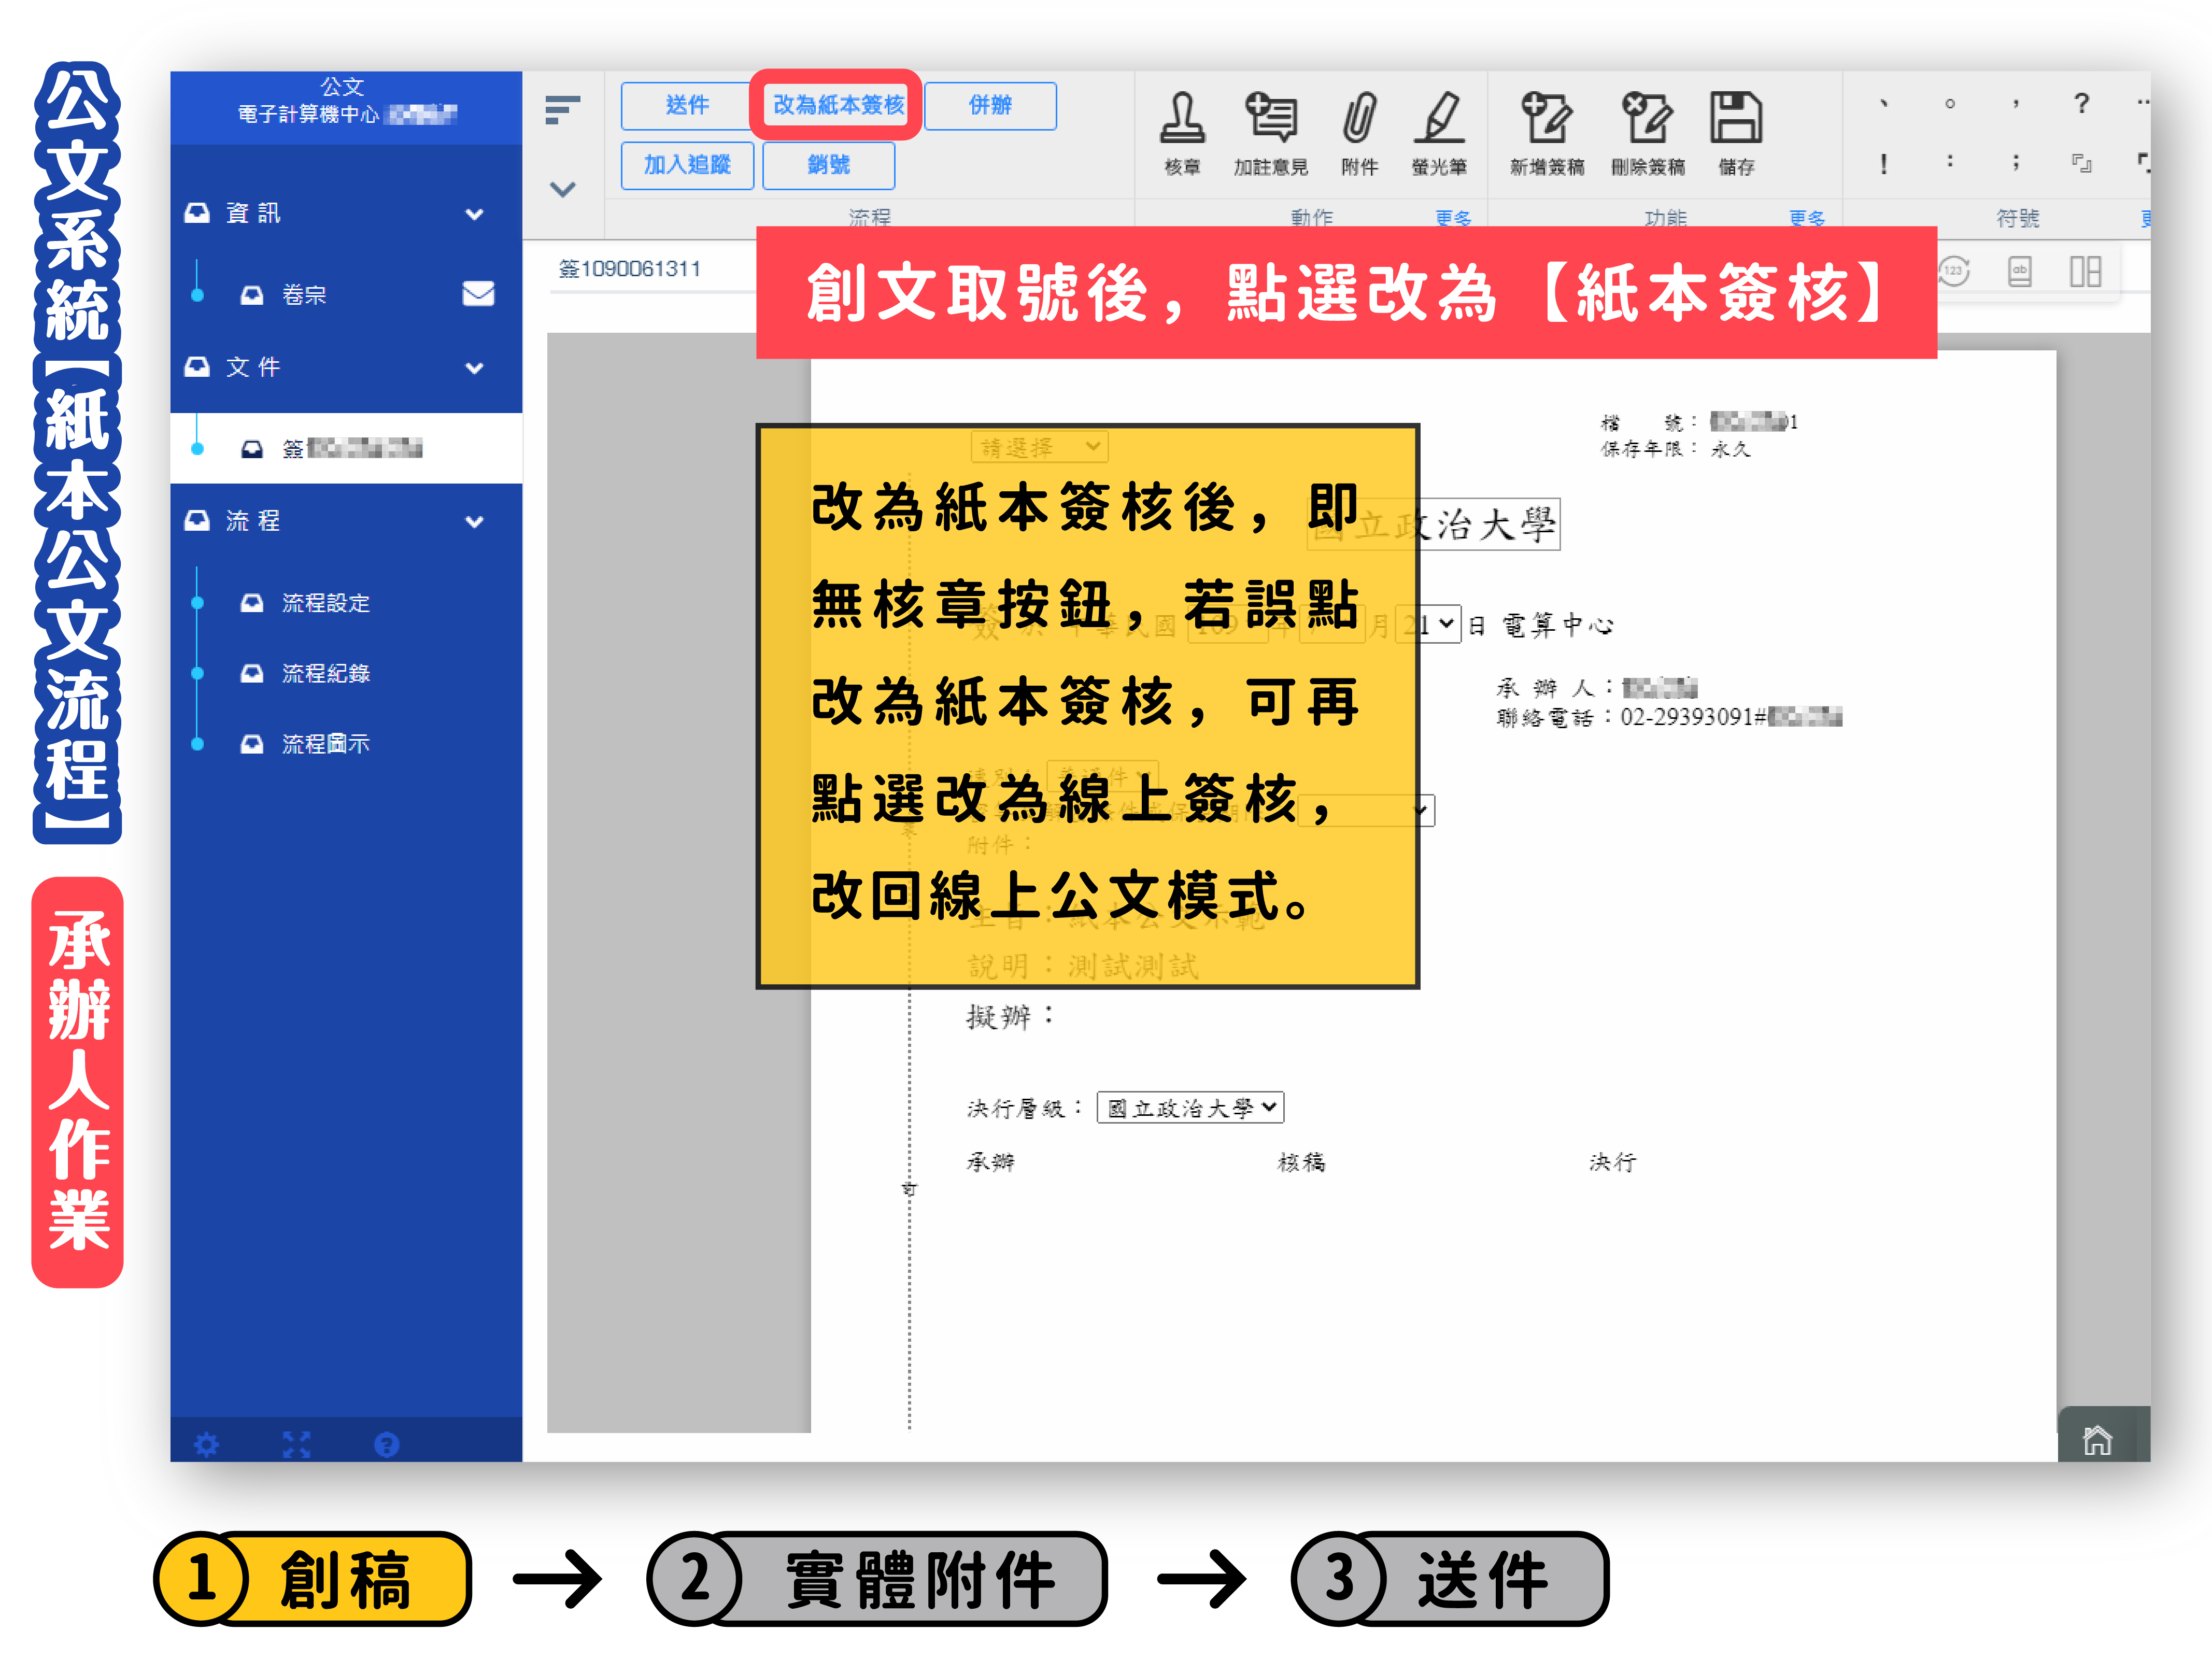The height and width of the screenshot is (1659, 2212).
Task: Insert the ： colon symbol
Action: pyautogui.click(x=1950, y=161)
